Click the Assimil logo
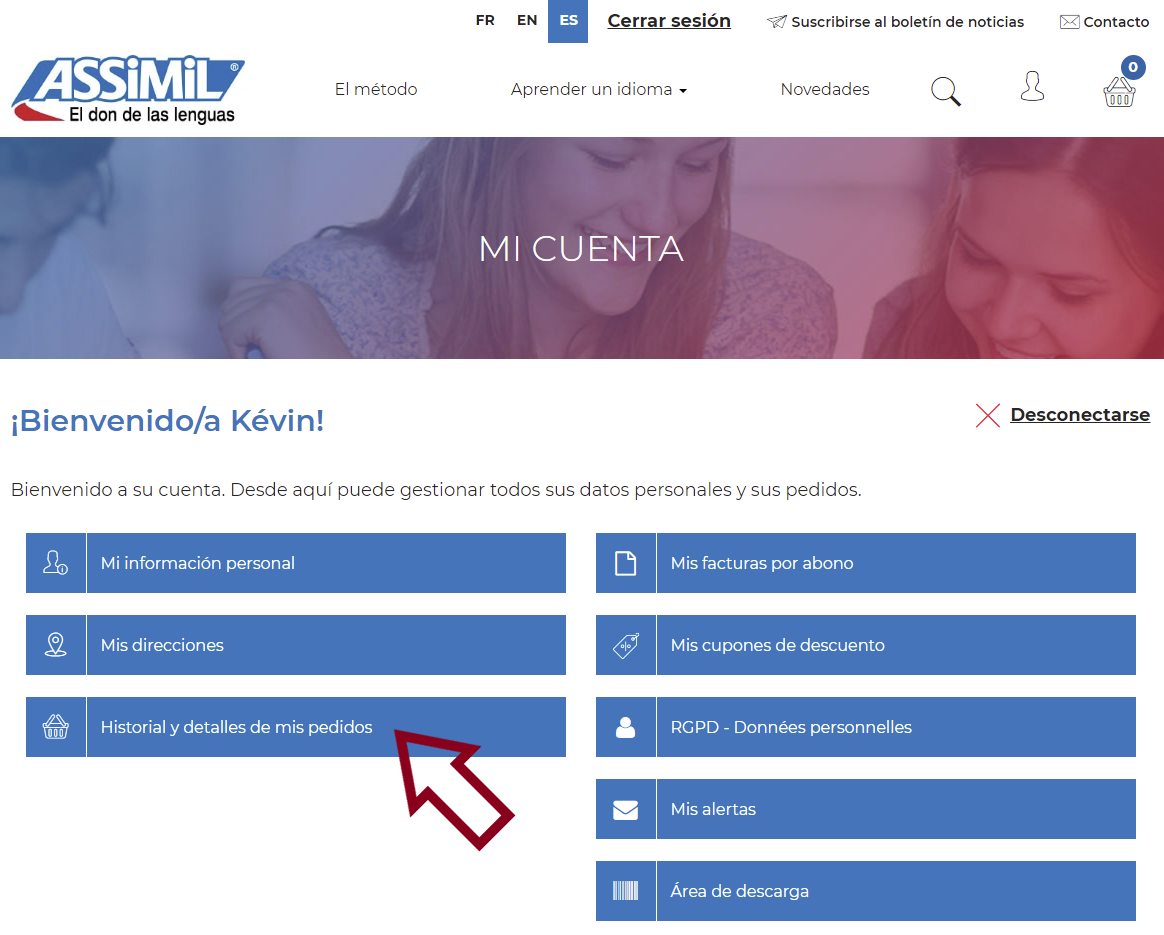This screenshot has height=935, width=1164. 127,91
